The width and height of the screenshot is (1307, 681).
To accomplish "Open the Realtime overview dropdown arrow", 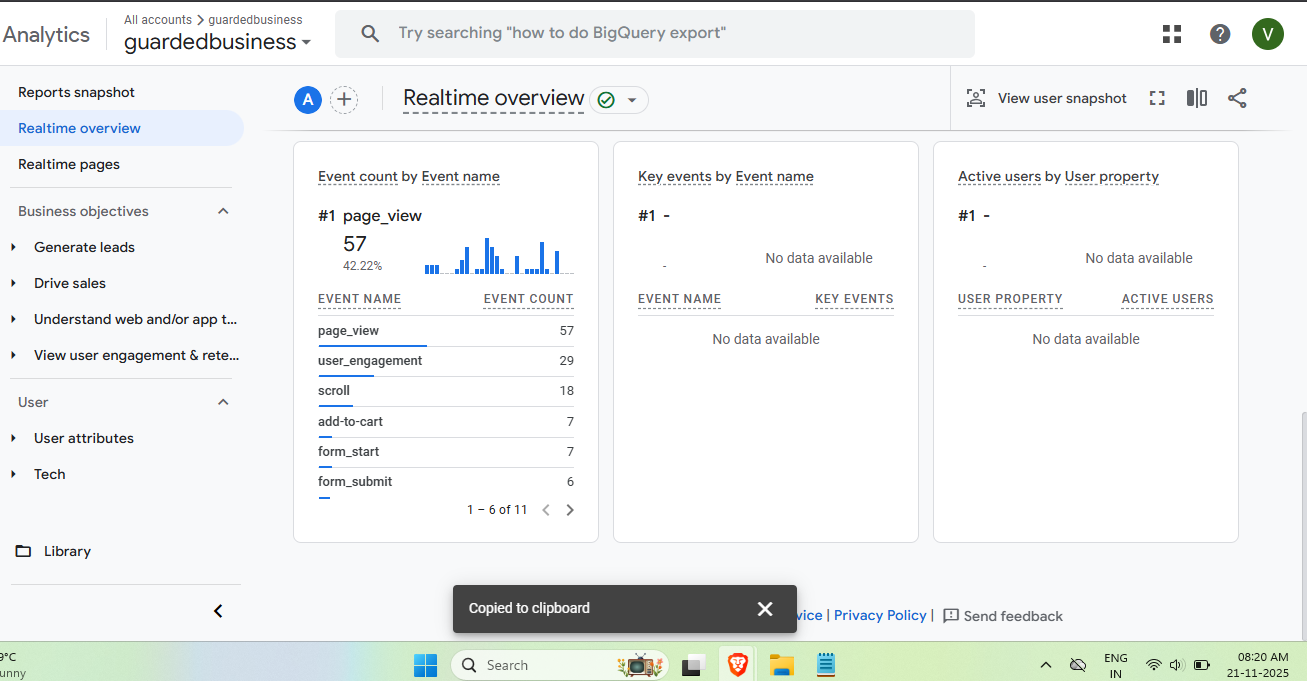I will click(632, 100).
